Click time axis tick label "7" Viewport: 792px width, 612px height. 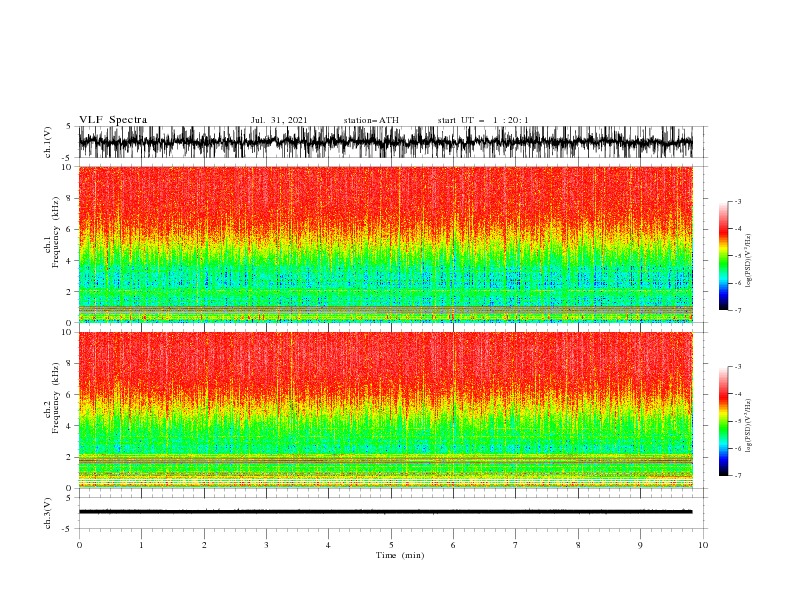[516, 545]
